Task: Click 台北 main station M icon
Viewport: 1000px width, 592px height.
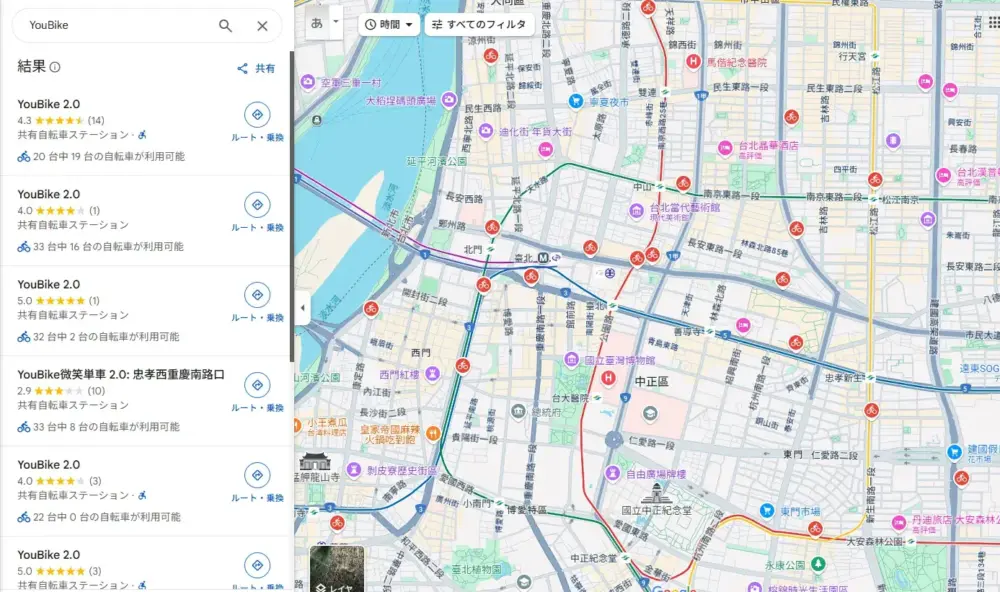Action: [543, 258]
